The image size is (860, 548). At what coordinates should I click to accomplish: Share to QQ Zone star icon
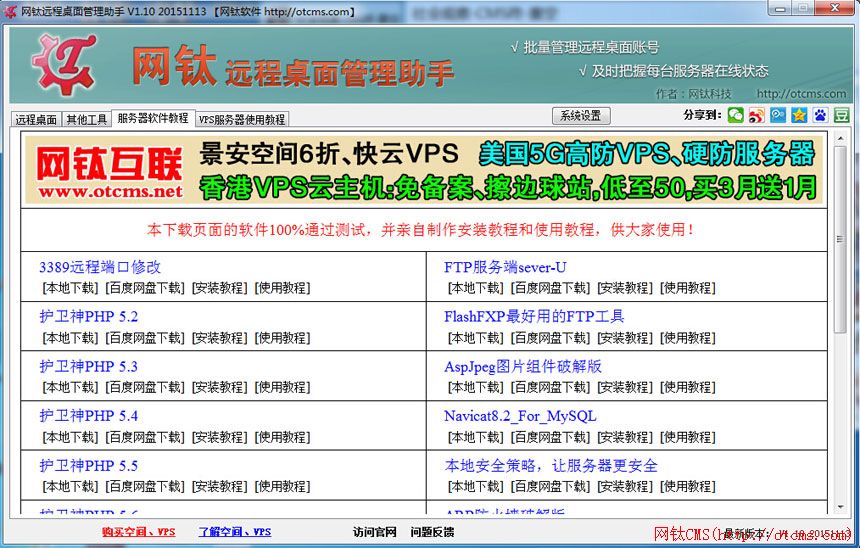[x=799, y=115]
